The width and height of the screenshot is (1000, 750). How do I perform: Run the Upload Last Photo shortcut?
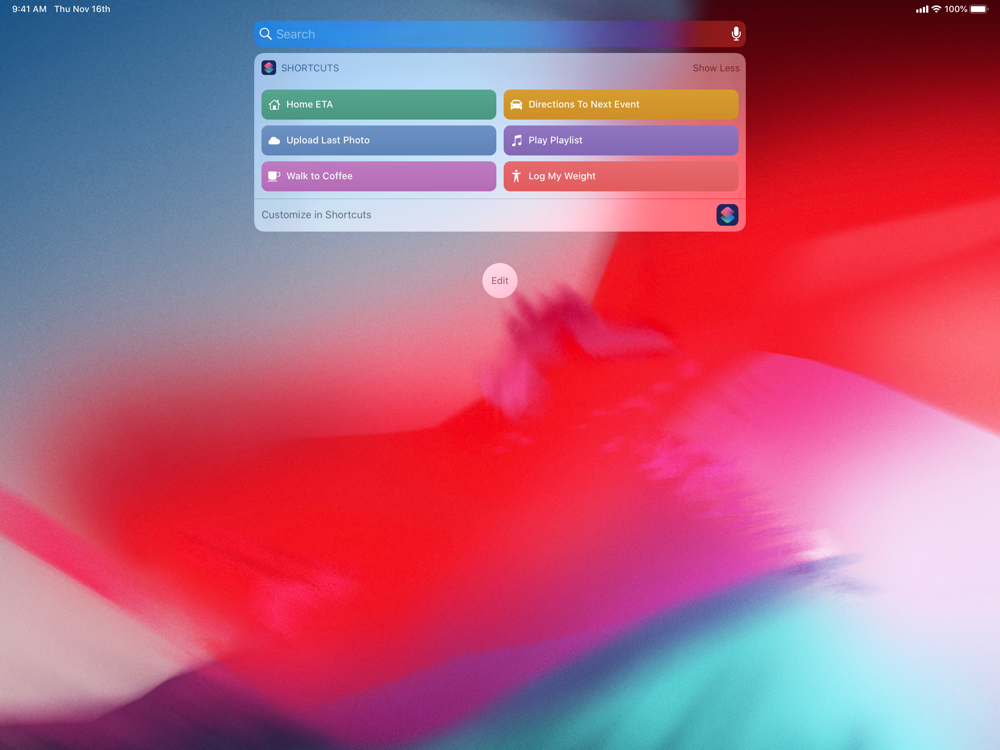[378, 140]
